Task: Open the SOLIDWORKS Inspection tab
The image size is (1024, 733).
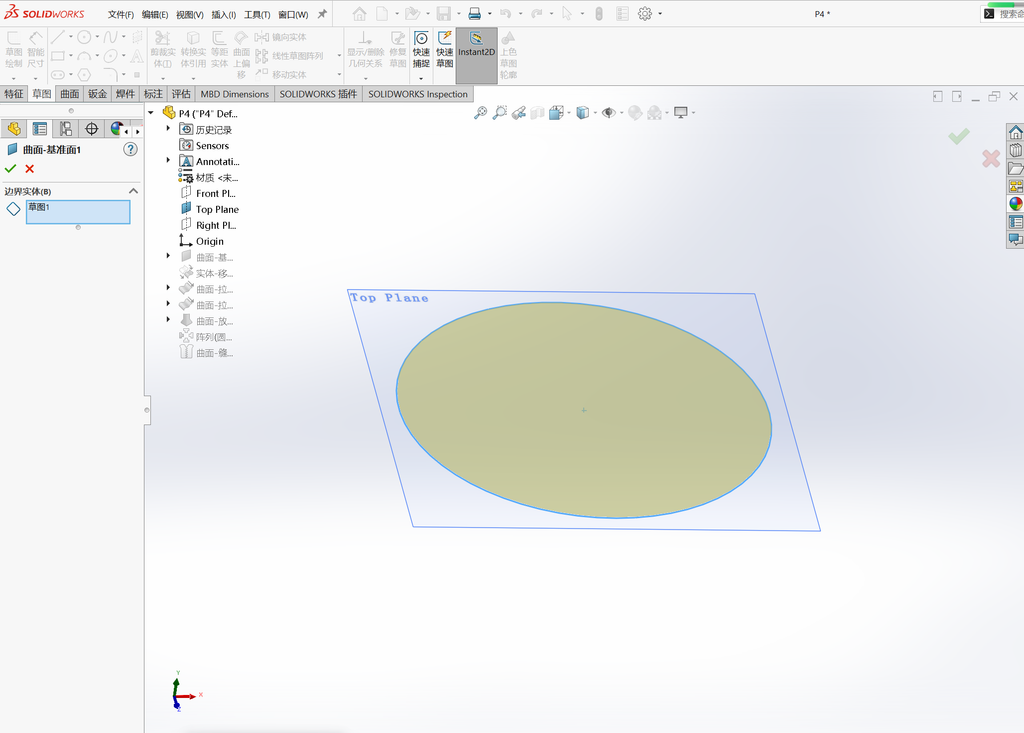Action: pos(418,94)
